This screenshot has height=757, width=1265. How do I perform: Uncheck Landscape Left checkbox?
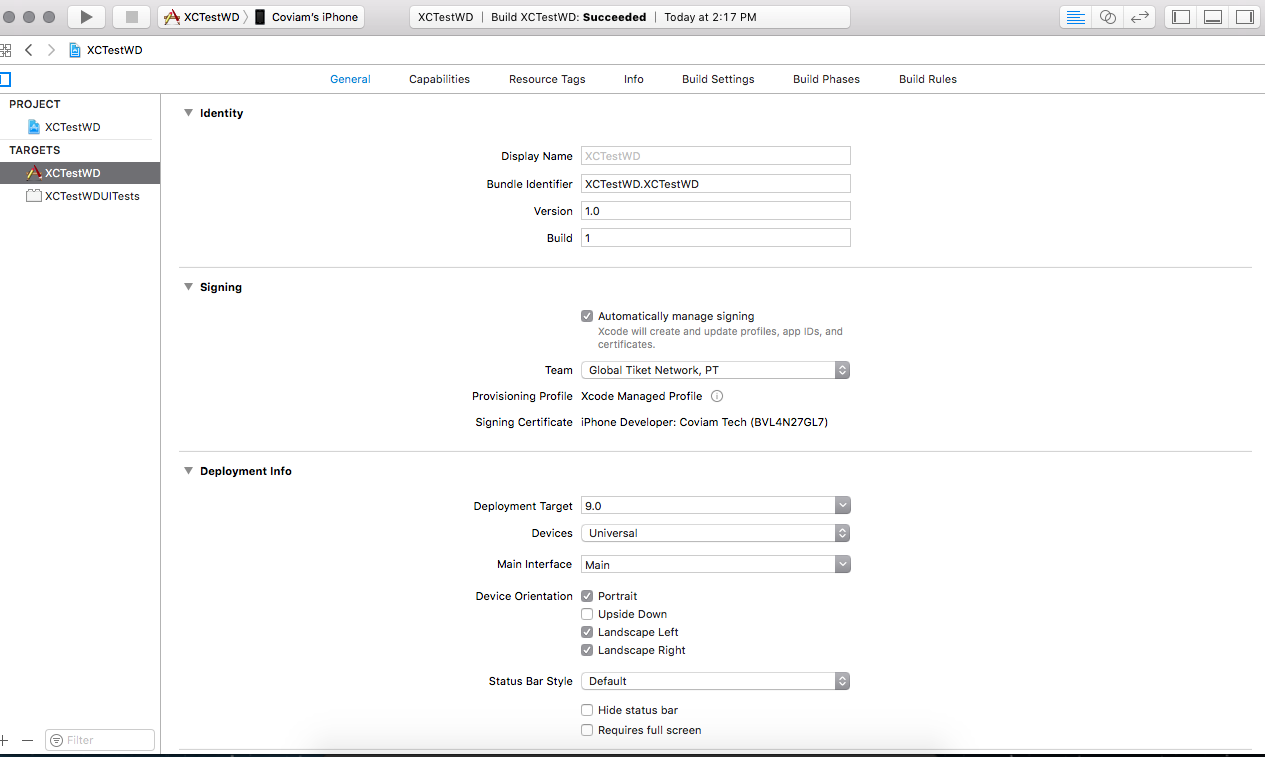pos(587,632)
